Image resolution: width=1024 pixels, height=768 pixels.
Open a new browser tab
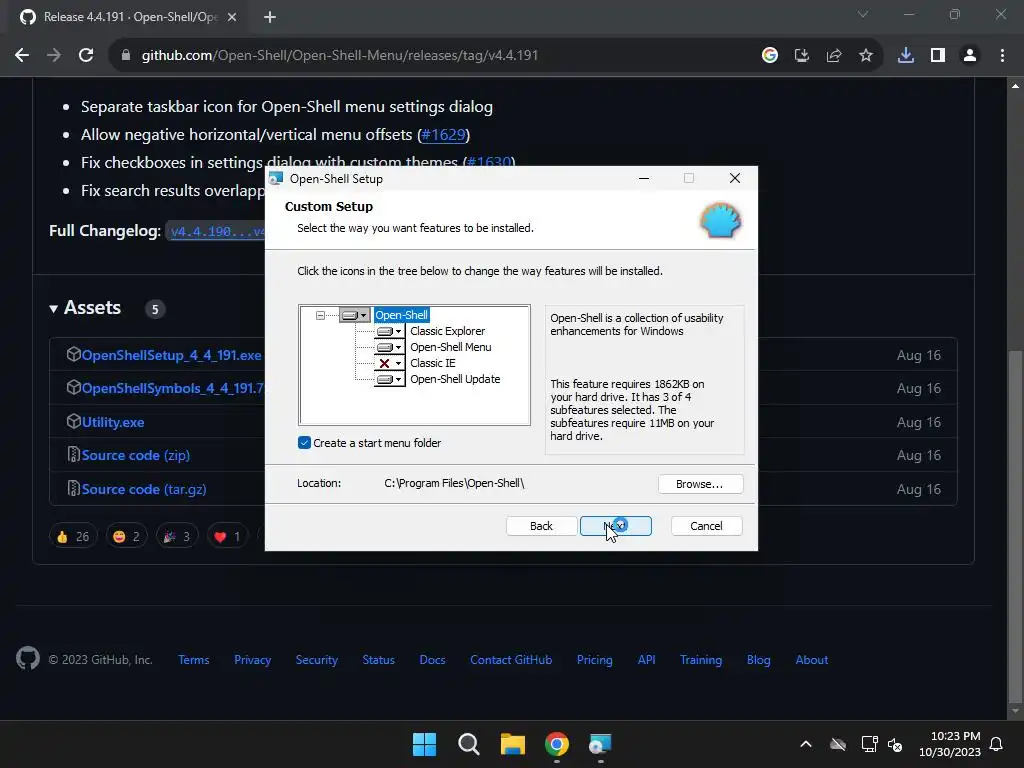[270, 18]
